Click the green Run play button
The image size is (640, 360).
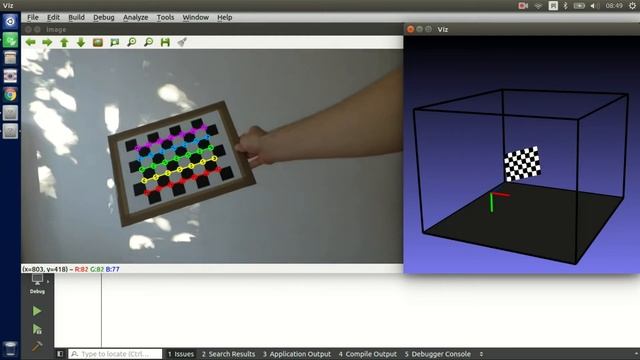(37, 311)
